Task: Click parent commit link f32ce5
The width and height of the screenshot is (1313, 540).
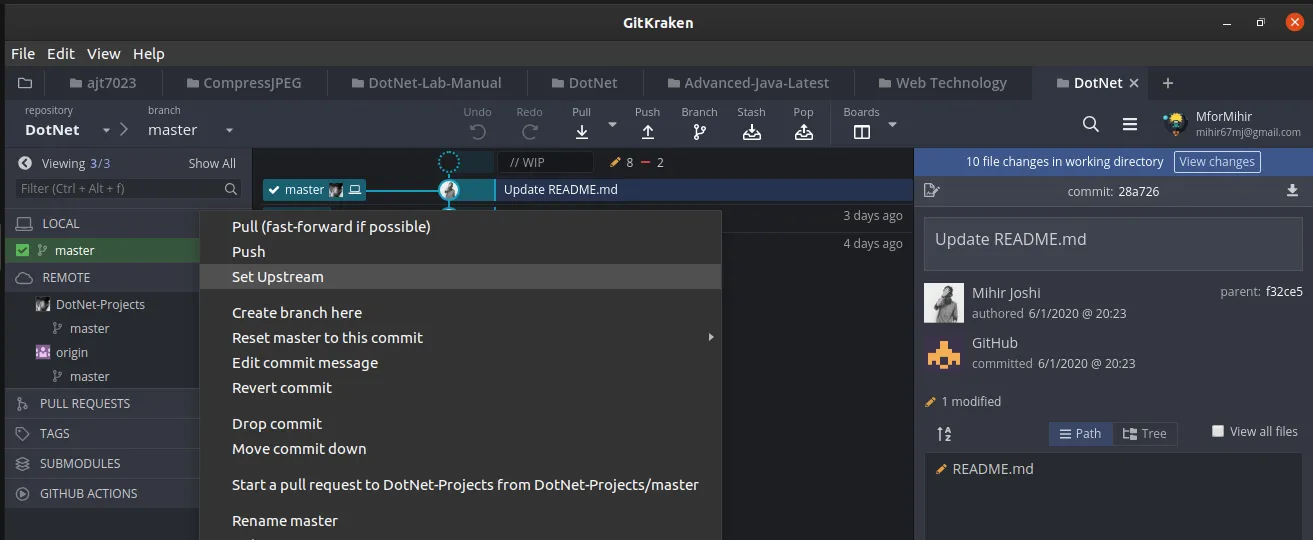Action: [x=1284, y=292]
